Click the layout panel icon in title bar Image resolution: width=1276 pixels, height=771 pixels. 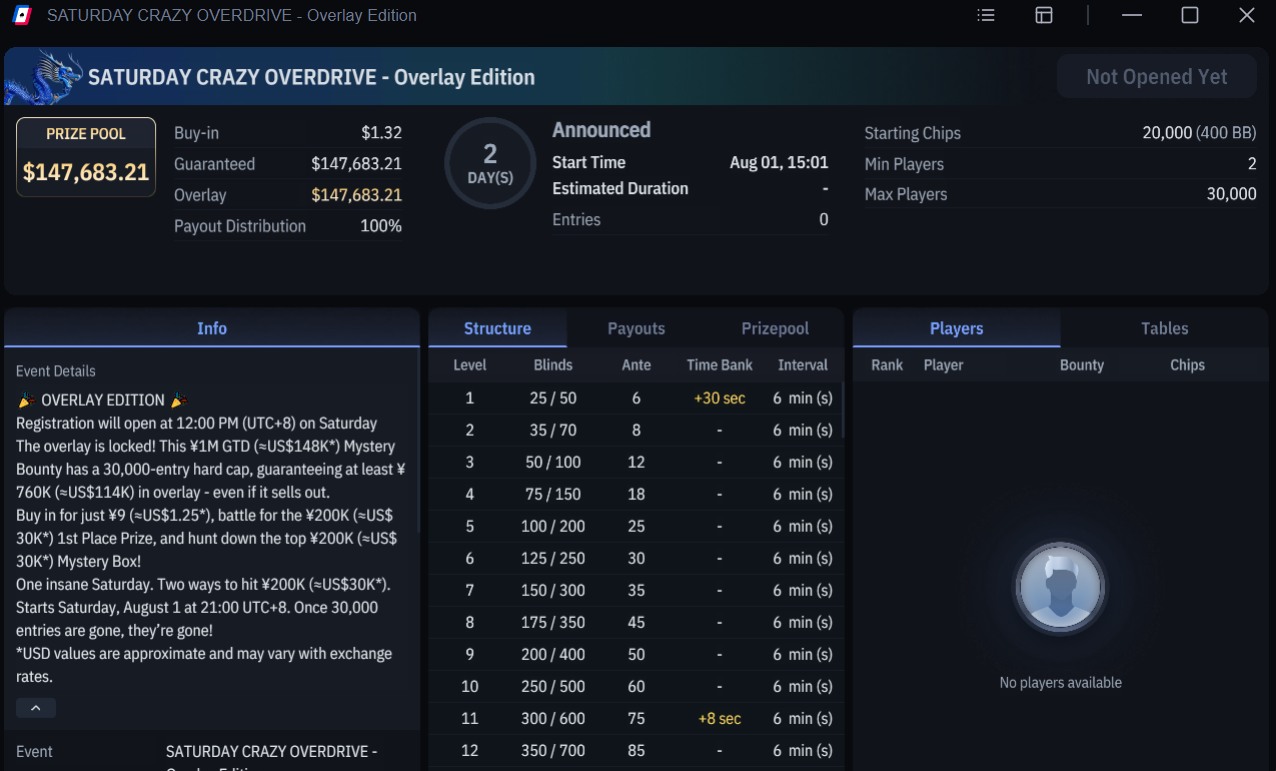click(x=1044, y=15)
